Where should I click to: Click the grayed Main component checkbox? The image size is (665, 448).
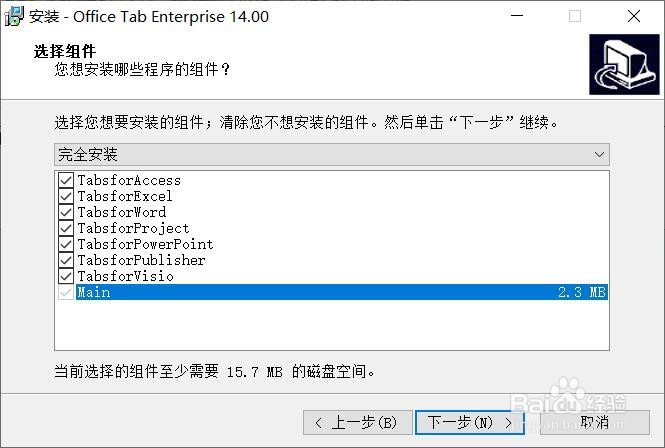66,292
